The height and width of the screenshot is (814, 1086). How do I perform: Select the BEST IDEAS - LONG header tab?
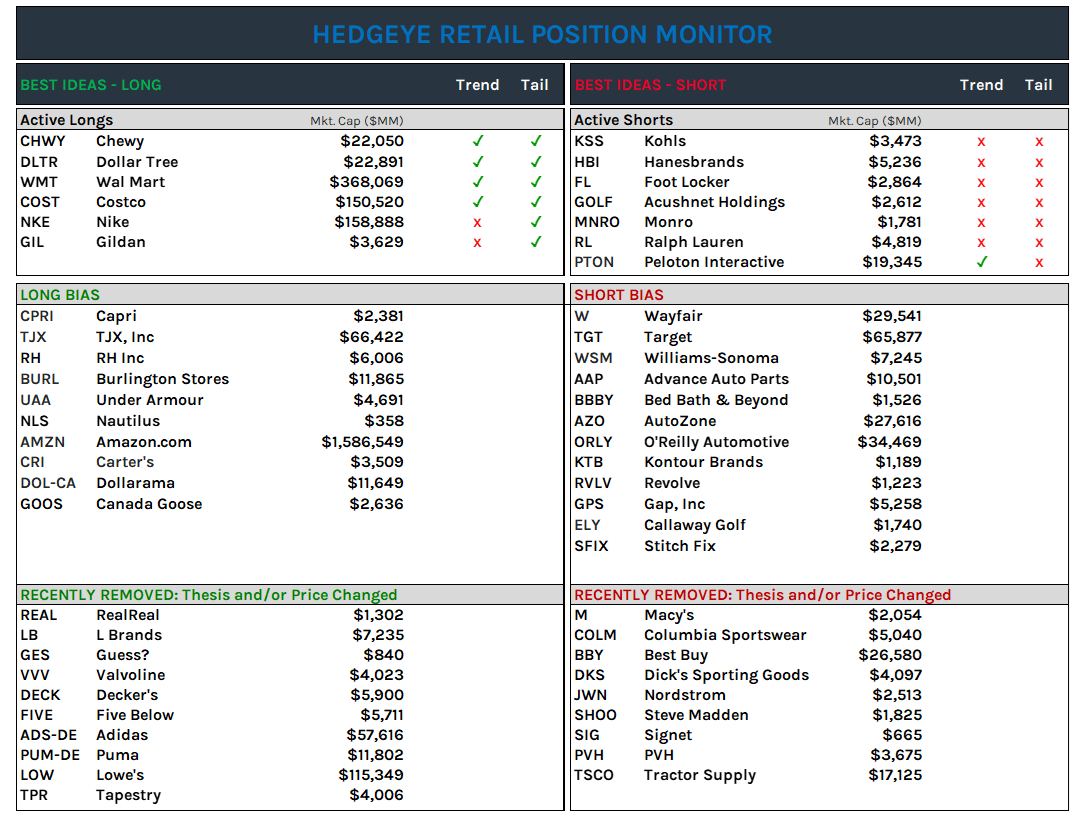90,84
